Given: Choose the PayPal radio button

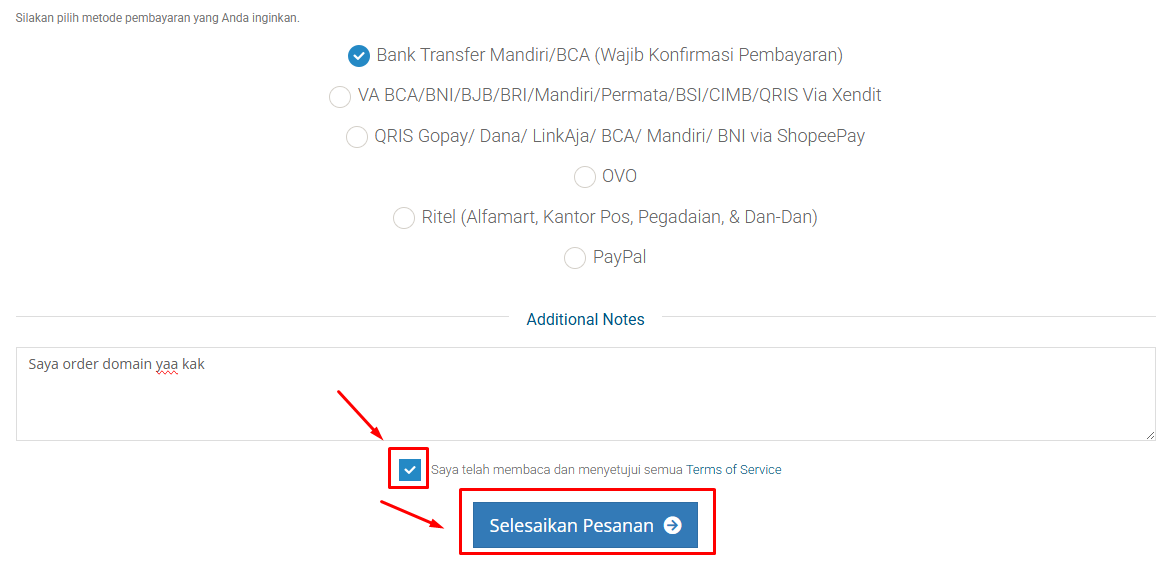Looking at the screenshot, I should point(575,258).
